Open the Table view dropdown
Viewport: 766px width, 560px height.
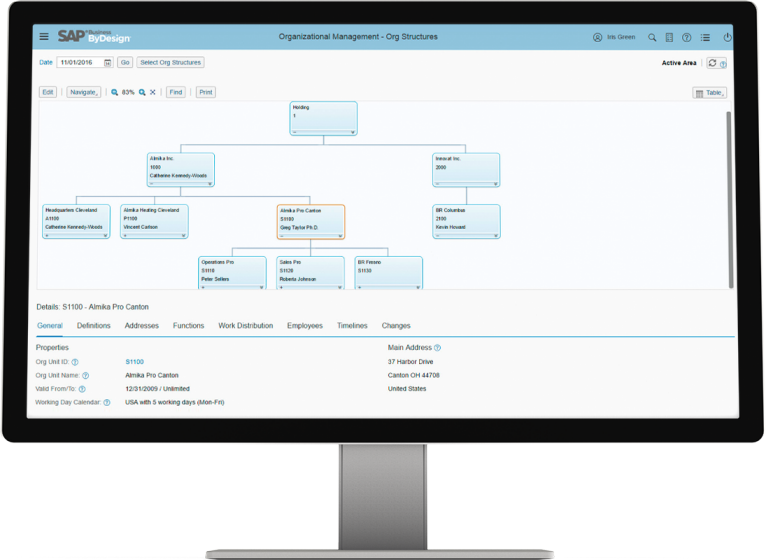(x=709, y=92)
